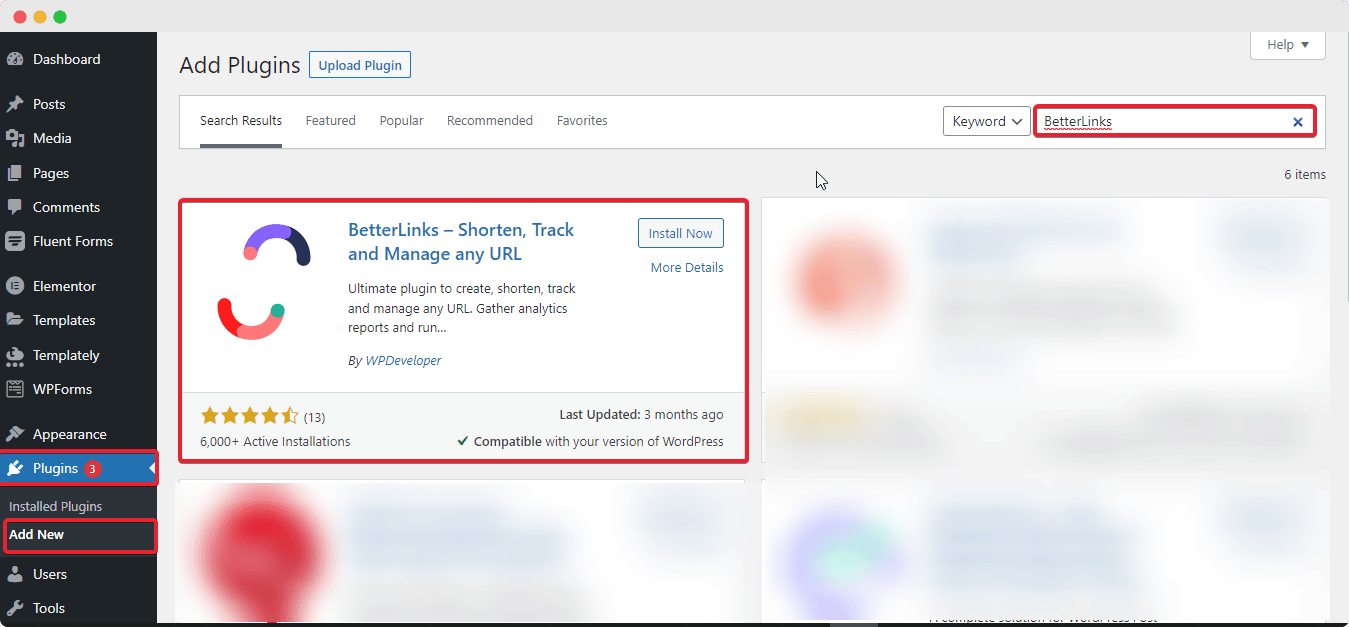Visit the WPDeveloper author link
This screenshot has height=627, width=1349.
point(403,360)
